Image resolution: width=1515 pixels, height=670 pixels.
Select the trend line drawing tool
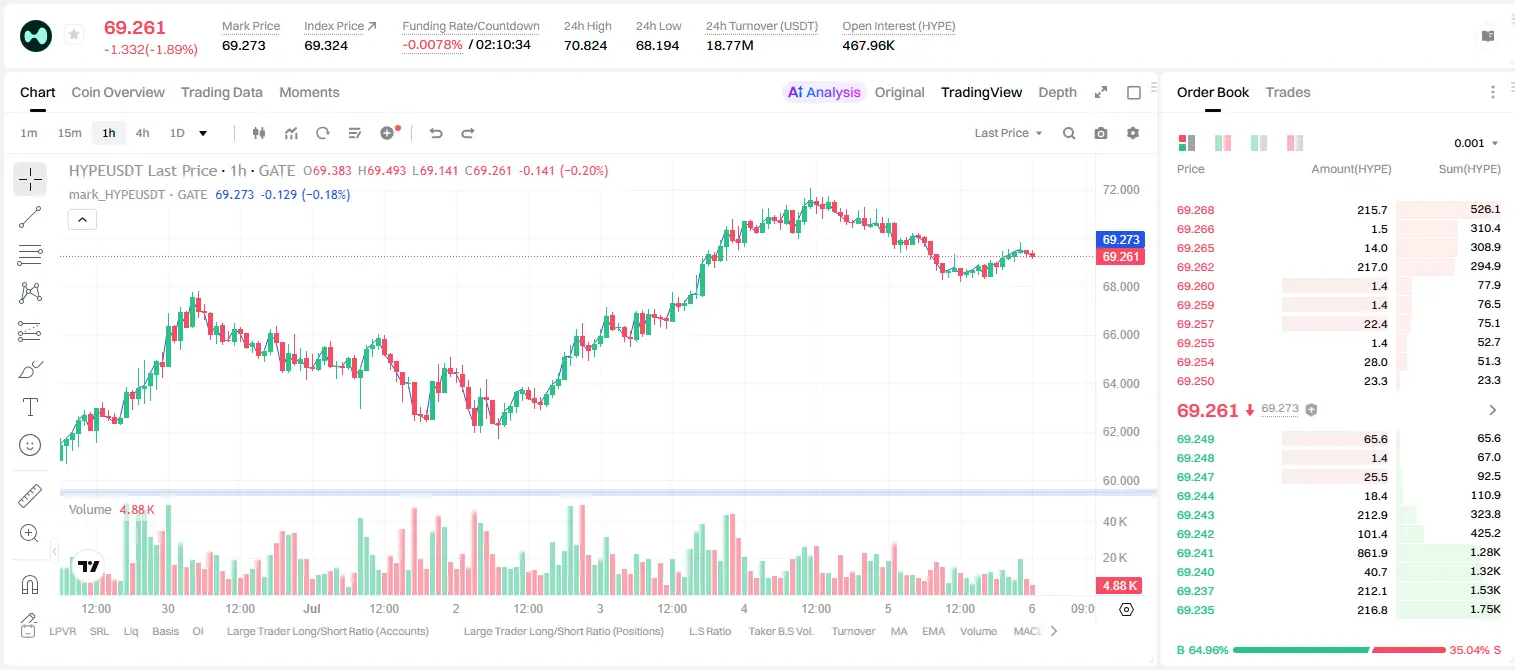(x=30, y=217)
